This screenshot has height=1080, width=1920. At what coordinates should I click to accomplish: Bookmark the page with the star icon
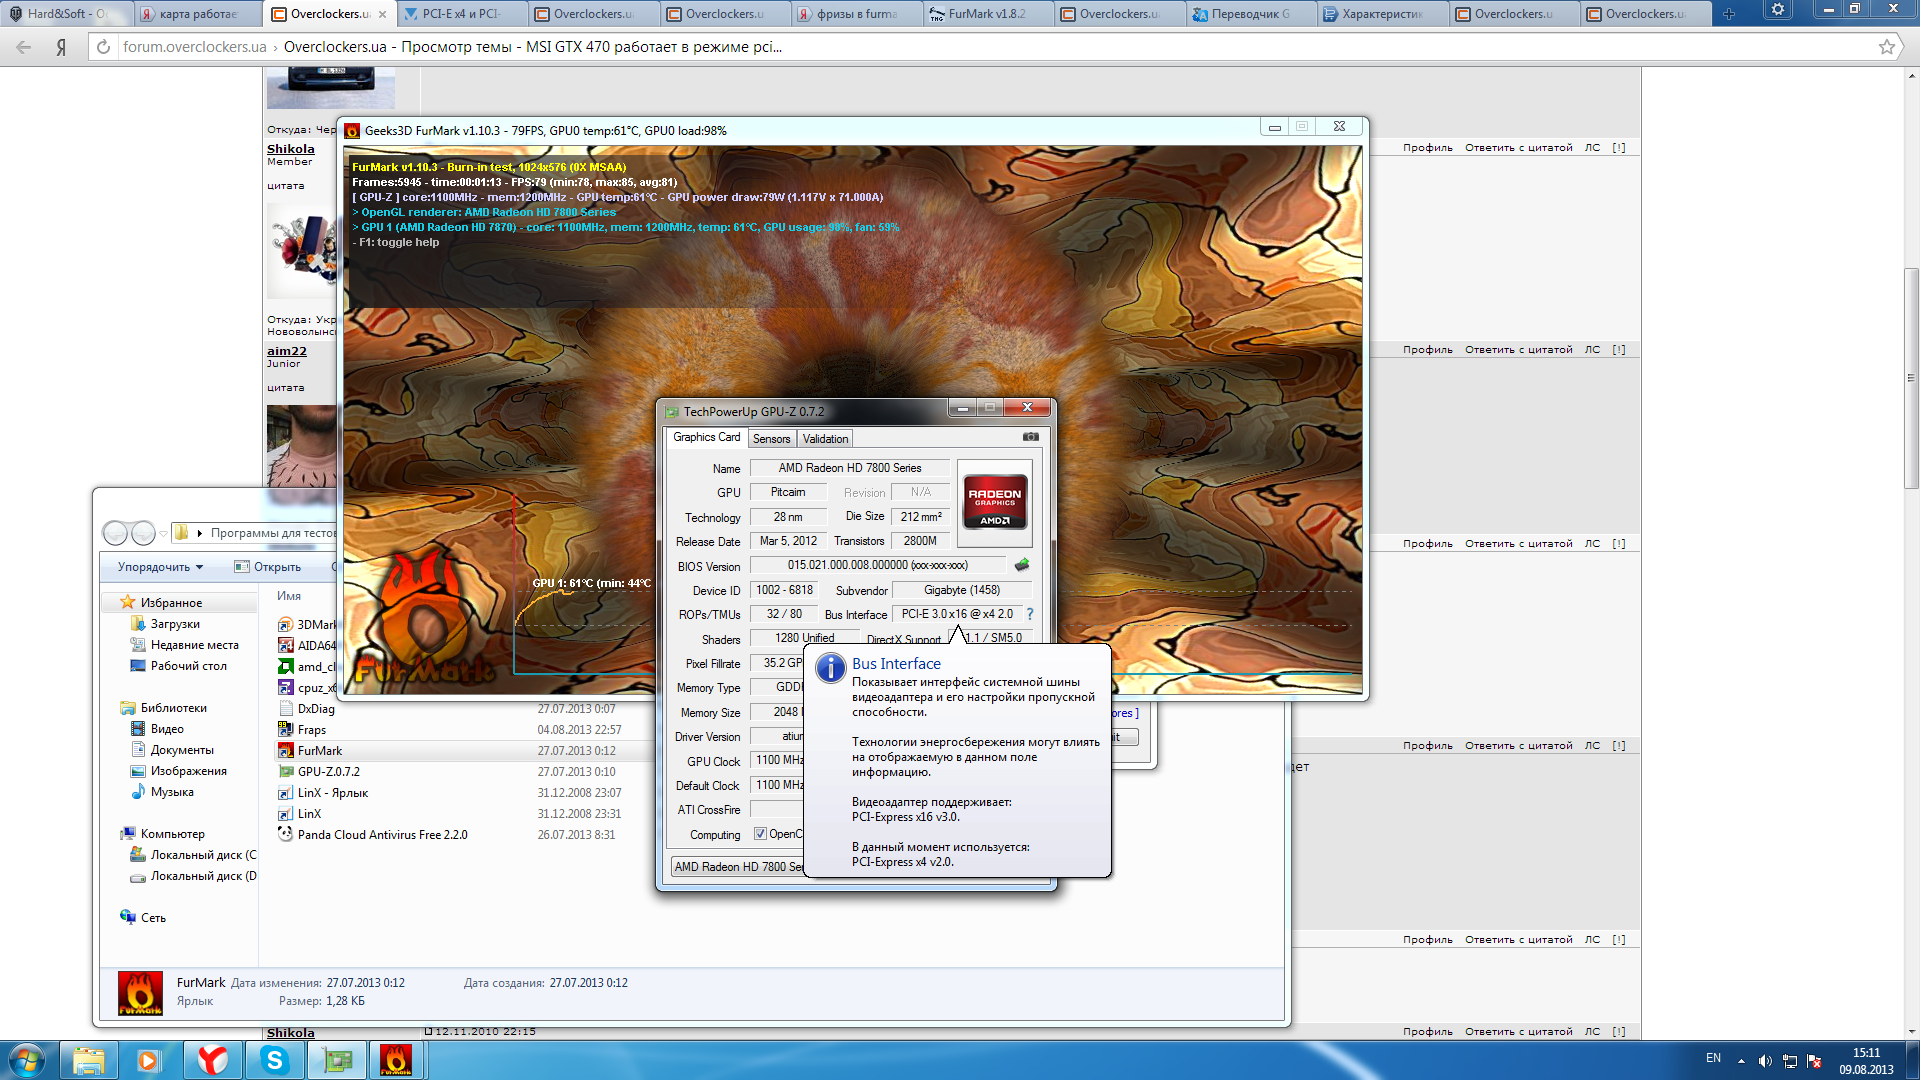1887,47
